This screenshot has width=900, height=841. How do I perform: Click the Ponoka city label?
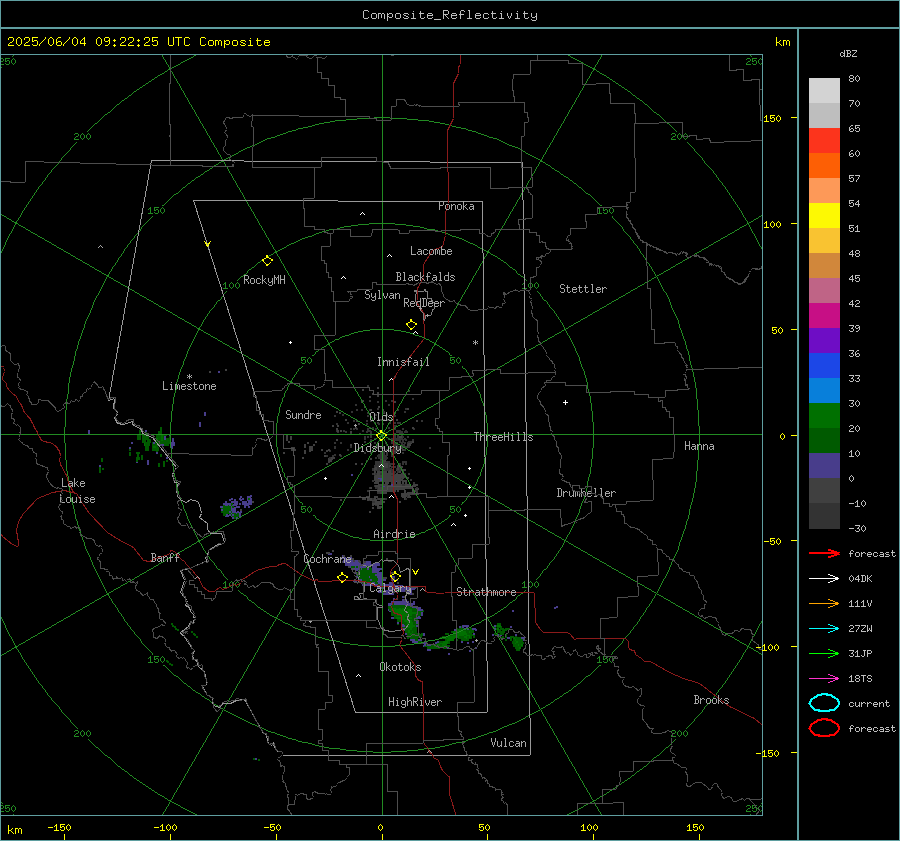pyautogui.click(x=456, y=206)
